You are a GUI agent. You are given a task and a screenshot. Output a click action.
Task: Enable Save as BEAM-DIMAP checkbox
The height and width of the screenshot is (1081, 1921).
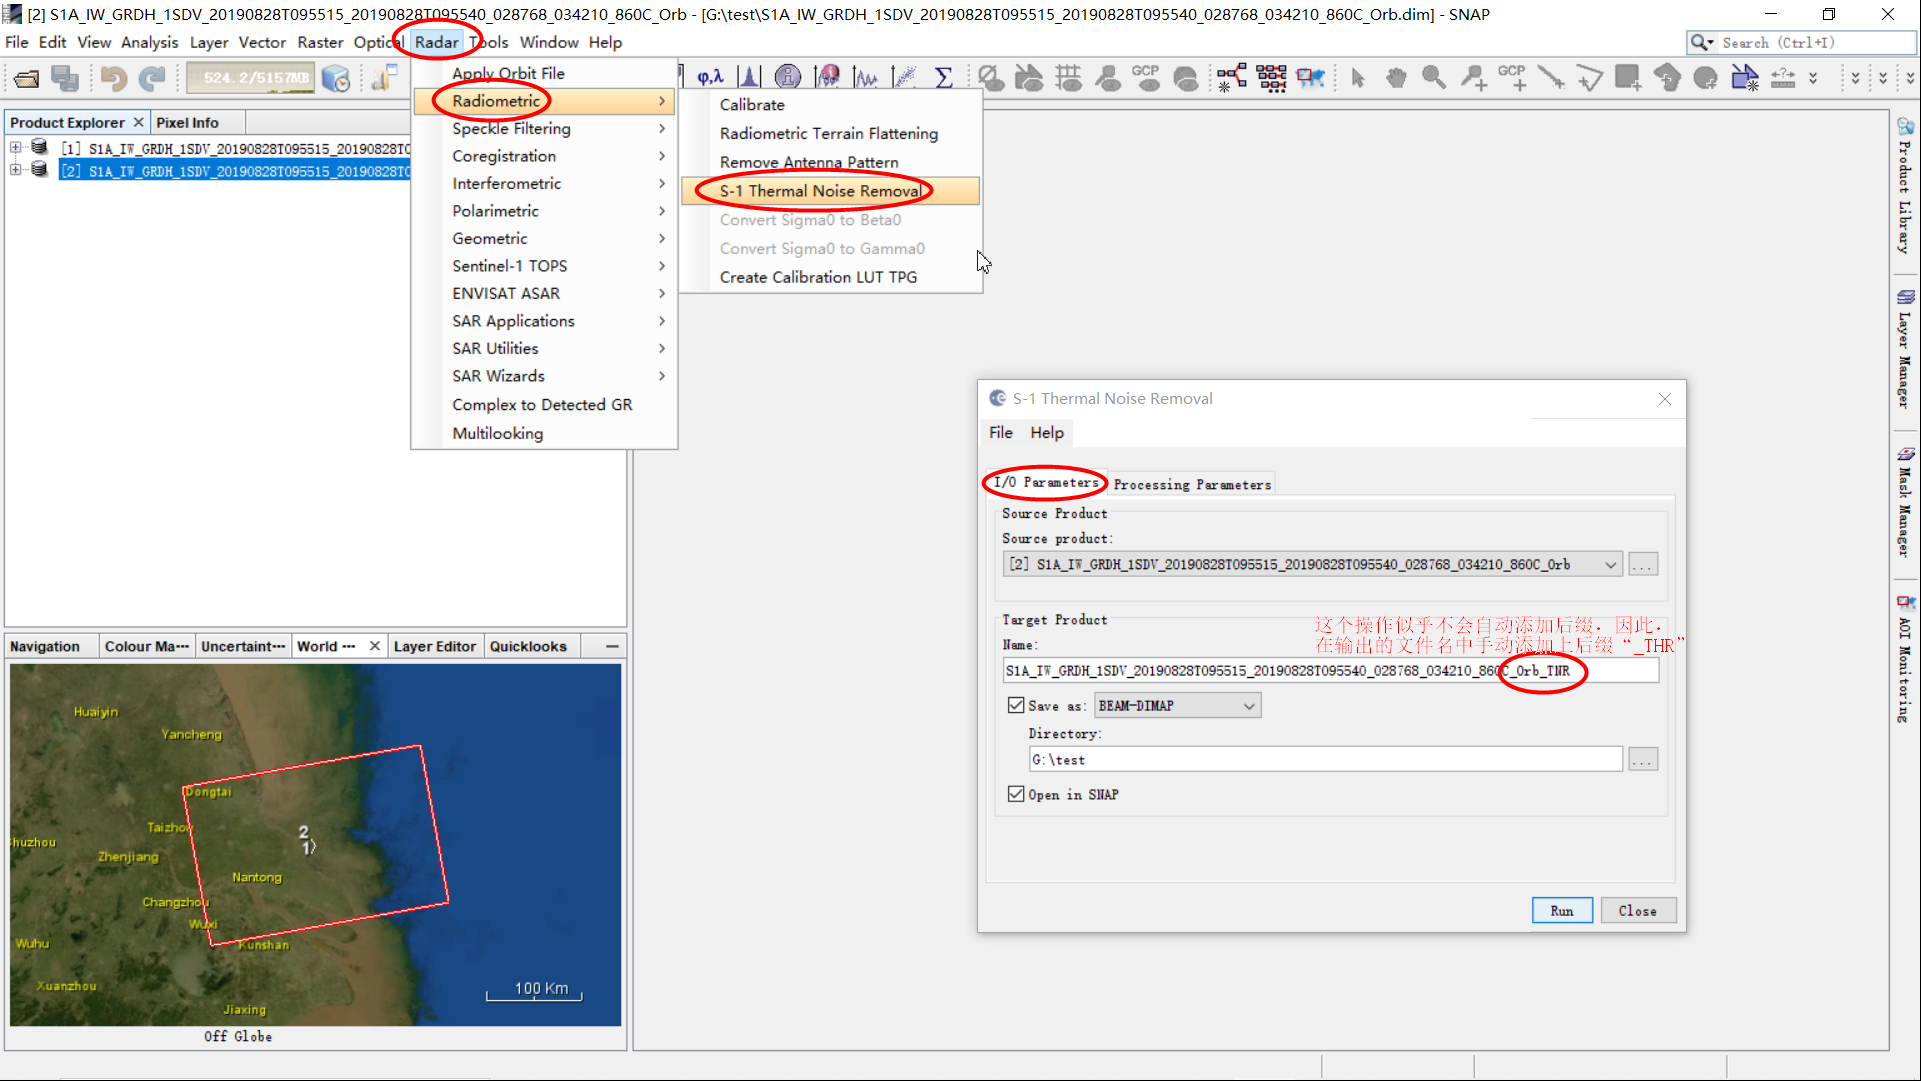1017,704
